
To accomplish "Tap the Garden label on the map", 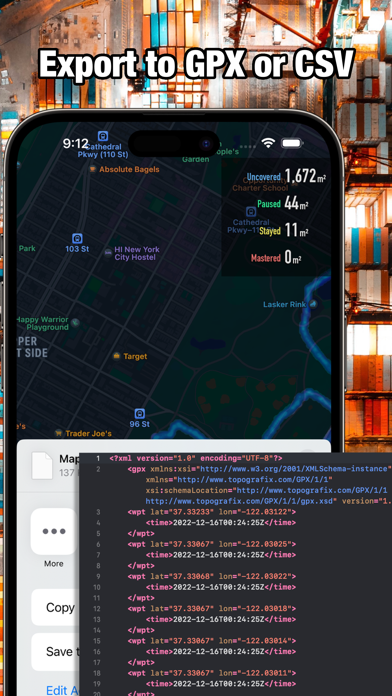I will click(x=195, y=159).
